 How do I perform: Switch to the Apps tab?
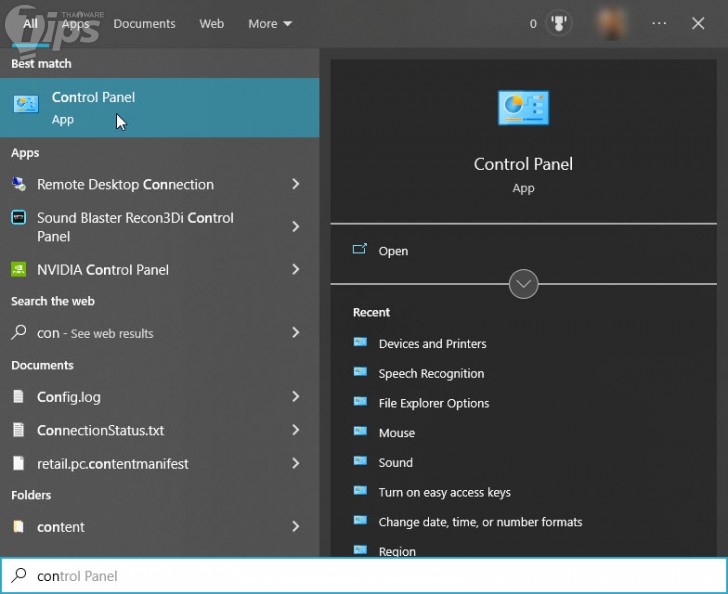(75, 24)
